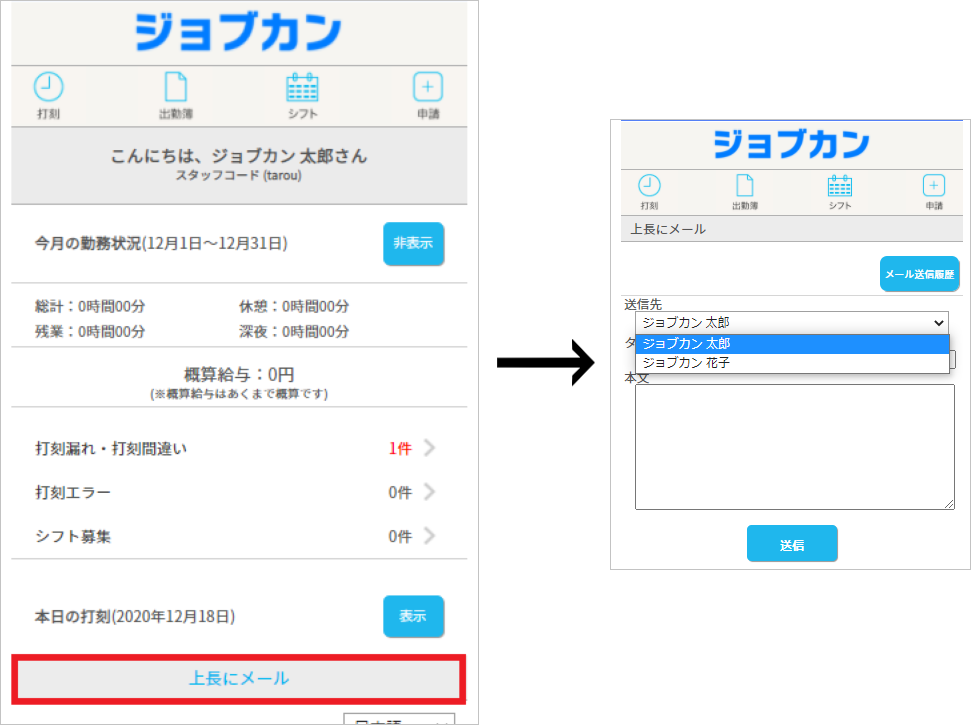The height and width of the screenshot is (725, 971).
Task: Click the 本日の打刻(2020年12月18日) heading
Action: point(135,617)
